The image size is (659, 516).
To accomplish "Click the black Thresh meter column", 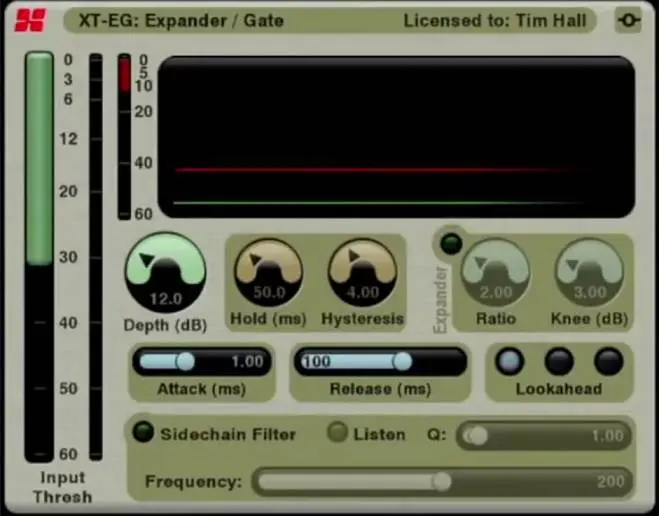I will click(x=96, y=256).
